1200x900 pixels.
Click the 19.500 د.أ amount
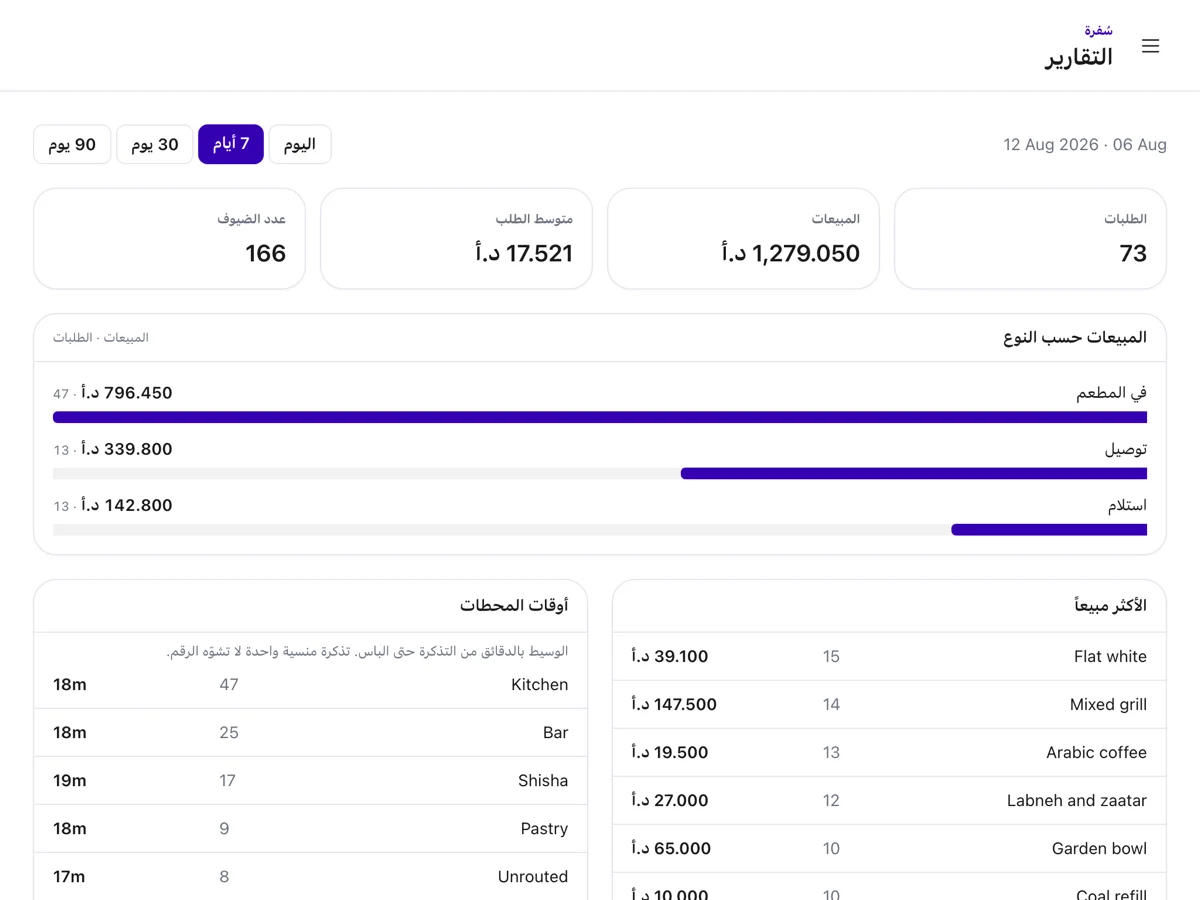(x=670, y=753)
